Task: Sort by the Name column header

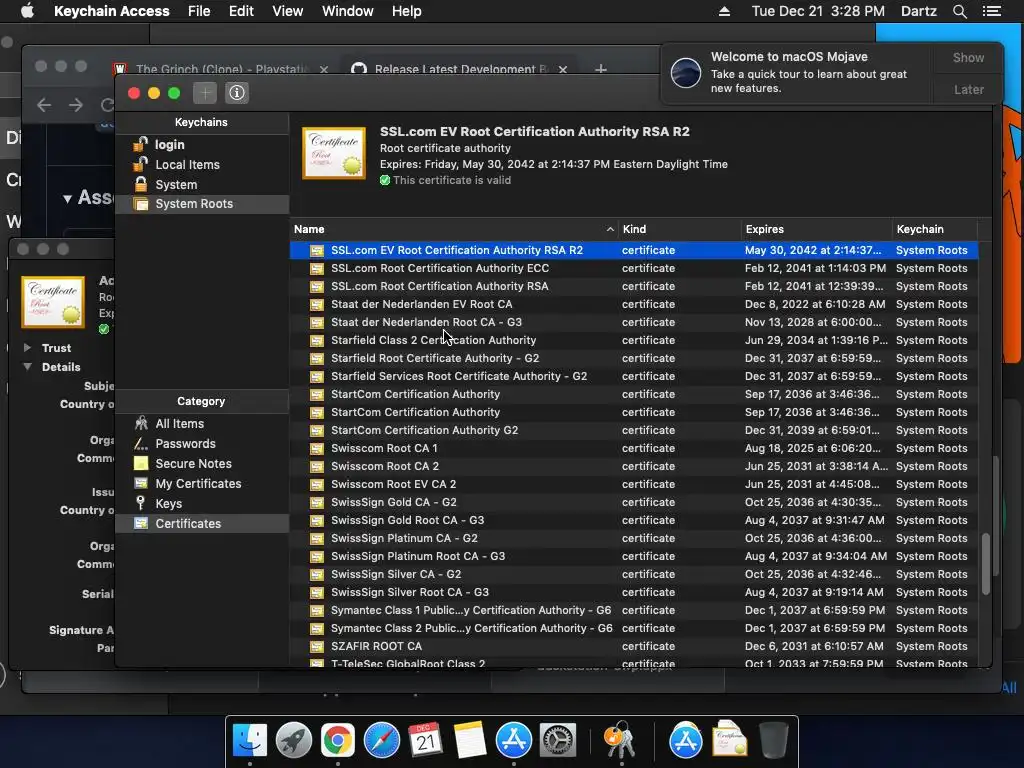Action: [x=454, y=229]
